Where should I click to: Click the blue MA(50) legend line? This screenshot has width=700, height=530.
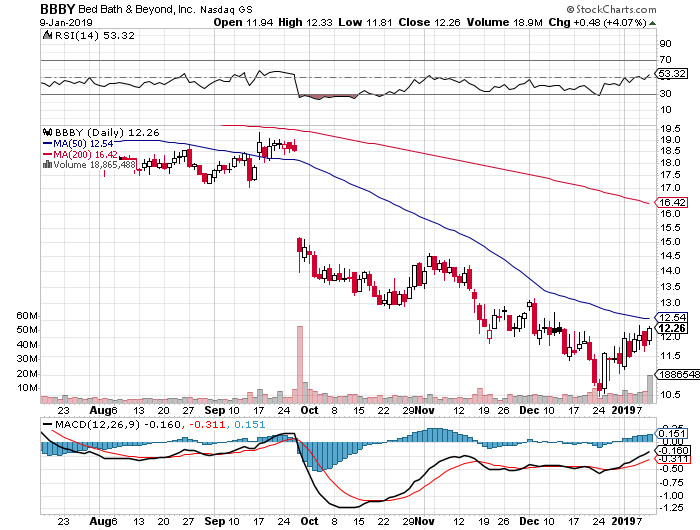point(47,144)
